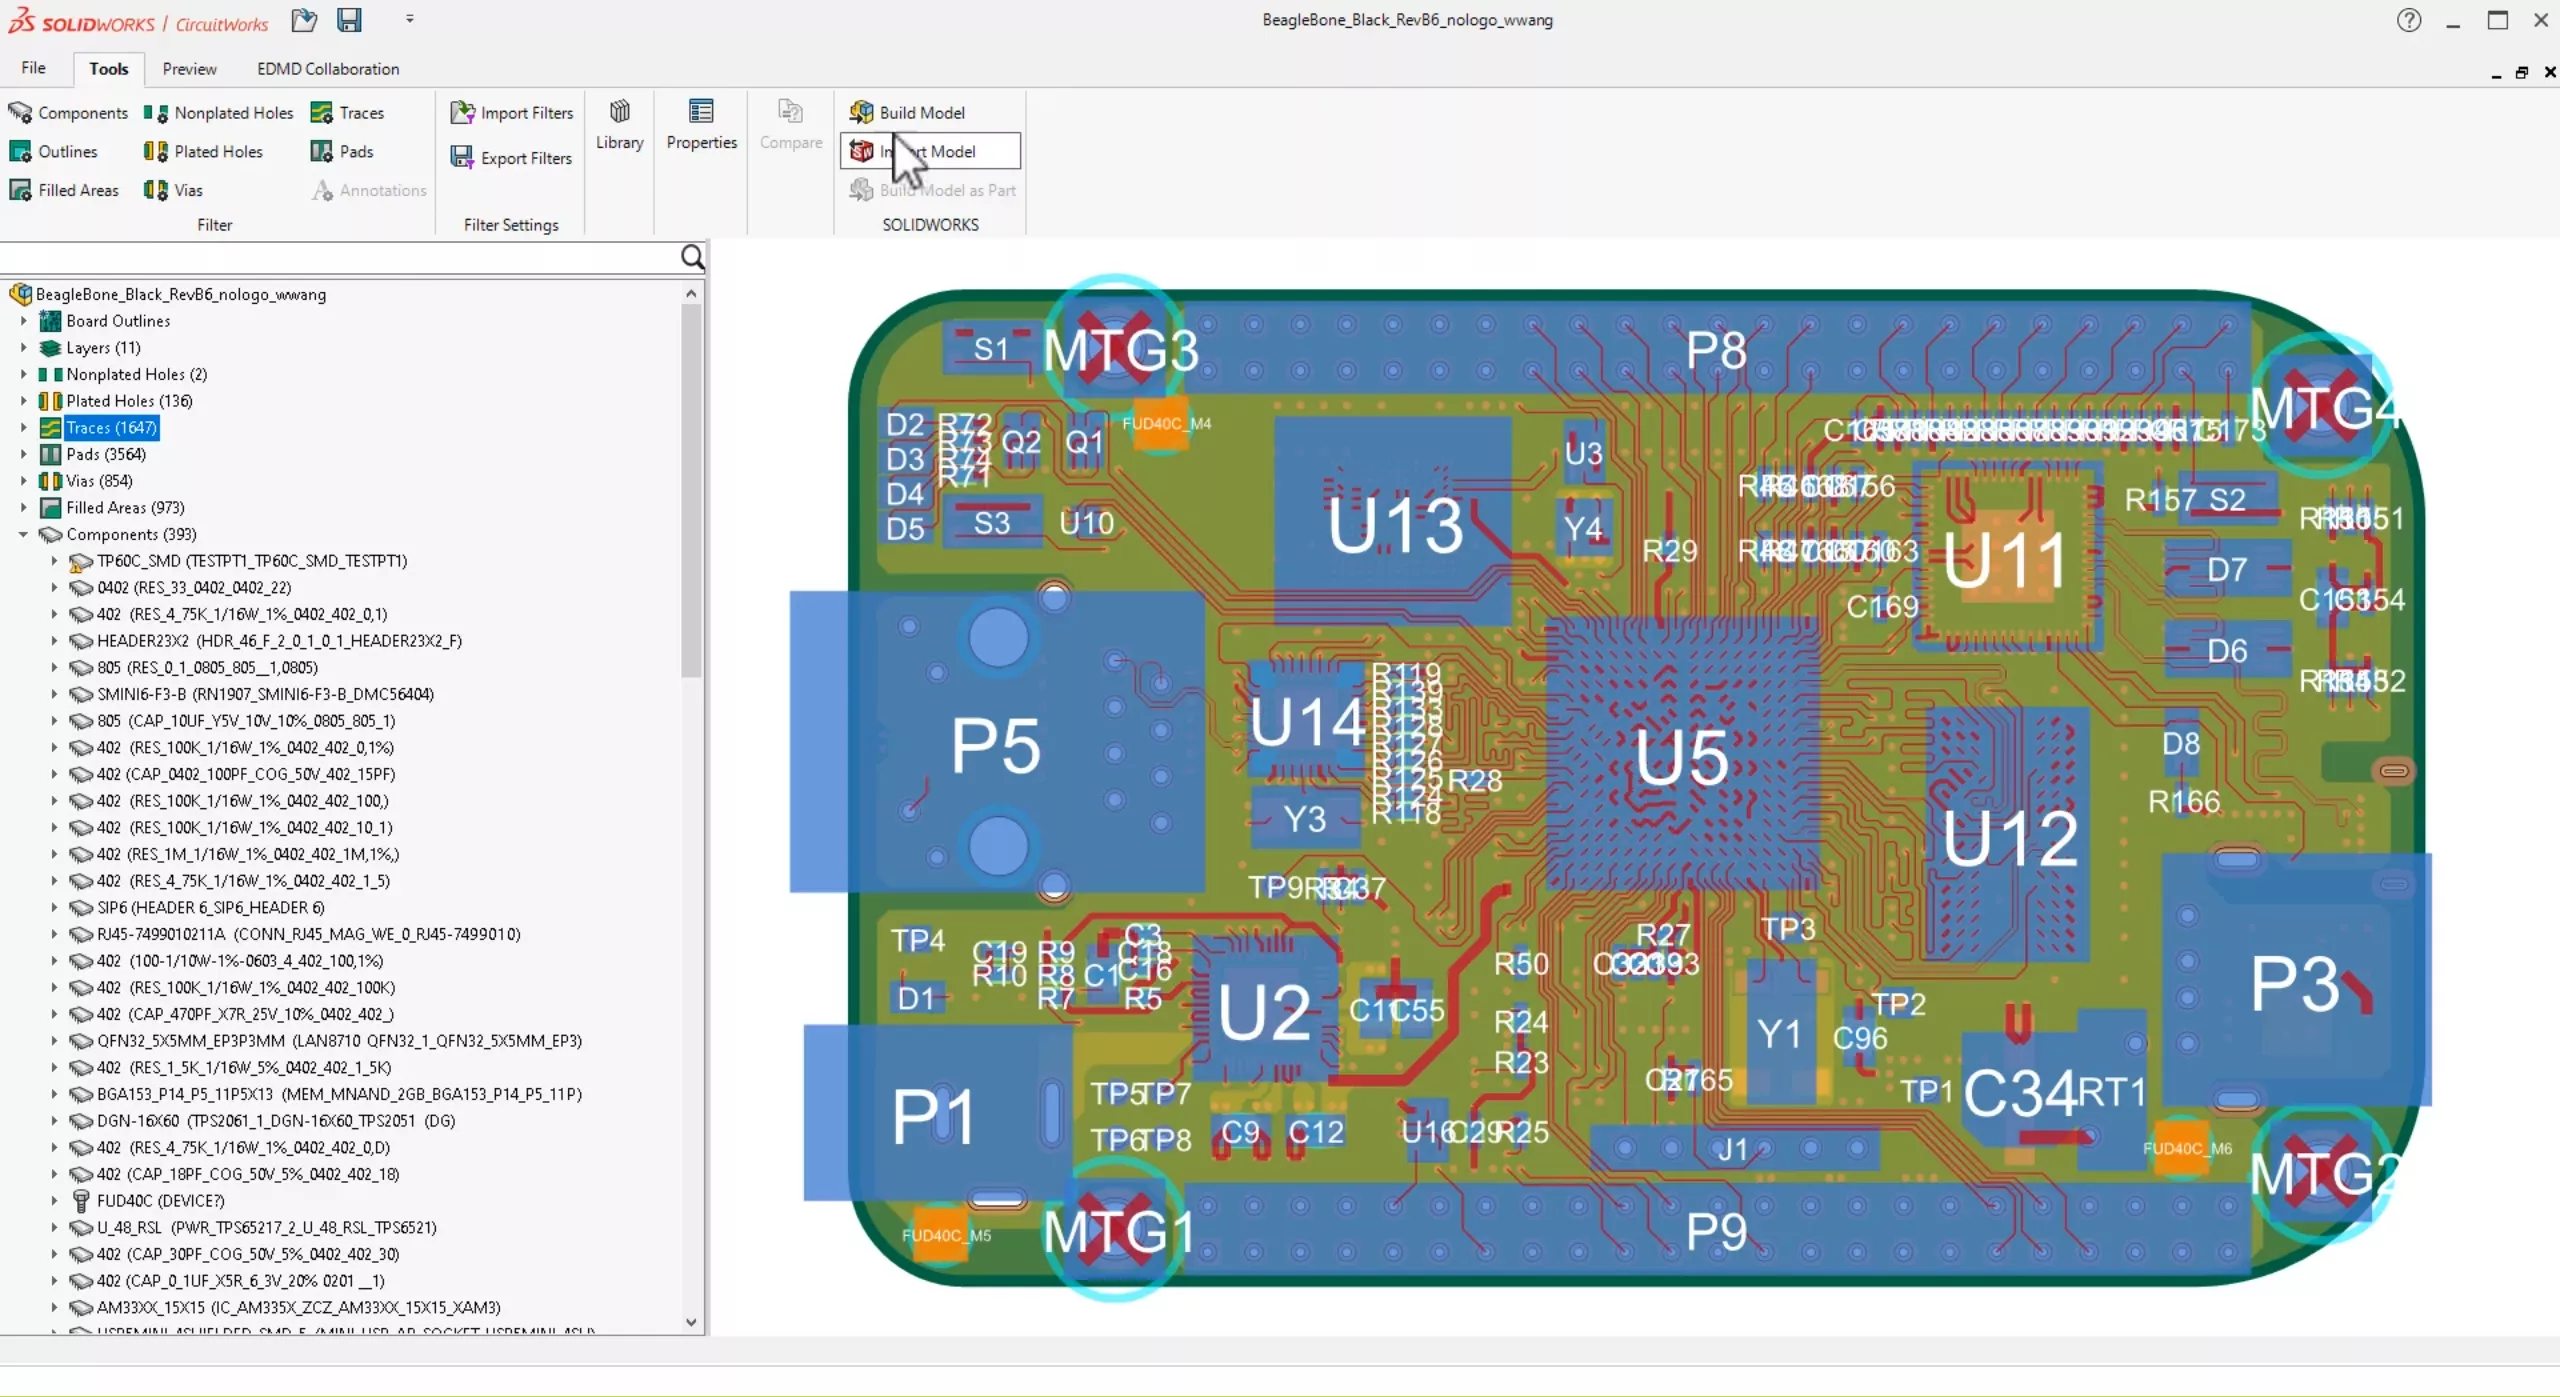Select SIP6 (HEADER 6_SIP6_HEADER 6) row
This screenshot has height=1397, width=2560.
click(x=210, y=908)
